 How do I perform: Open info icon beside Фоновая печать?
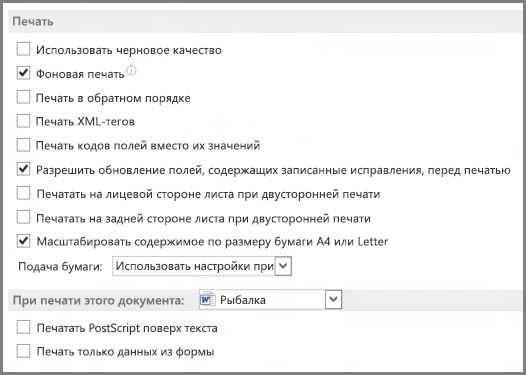click(131, 70)
